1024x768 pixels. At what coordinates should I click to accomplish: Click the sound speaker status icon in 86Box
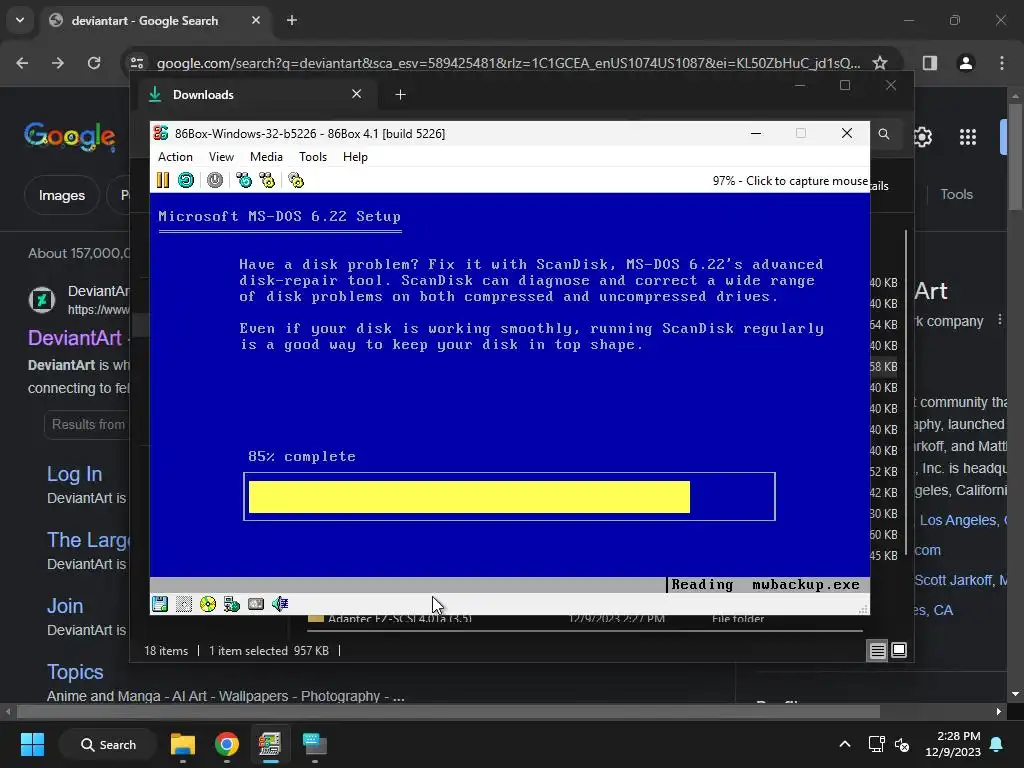tap(280, 604)
